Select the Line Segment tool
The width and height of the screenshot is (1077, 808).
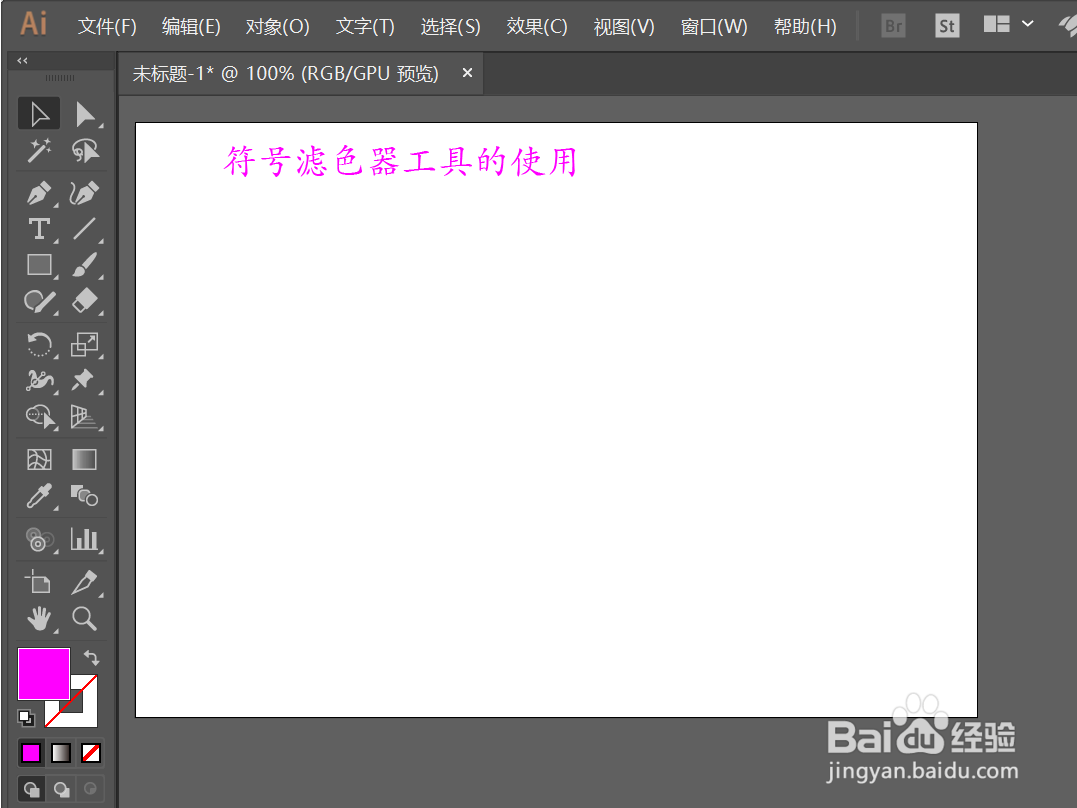85,229
